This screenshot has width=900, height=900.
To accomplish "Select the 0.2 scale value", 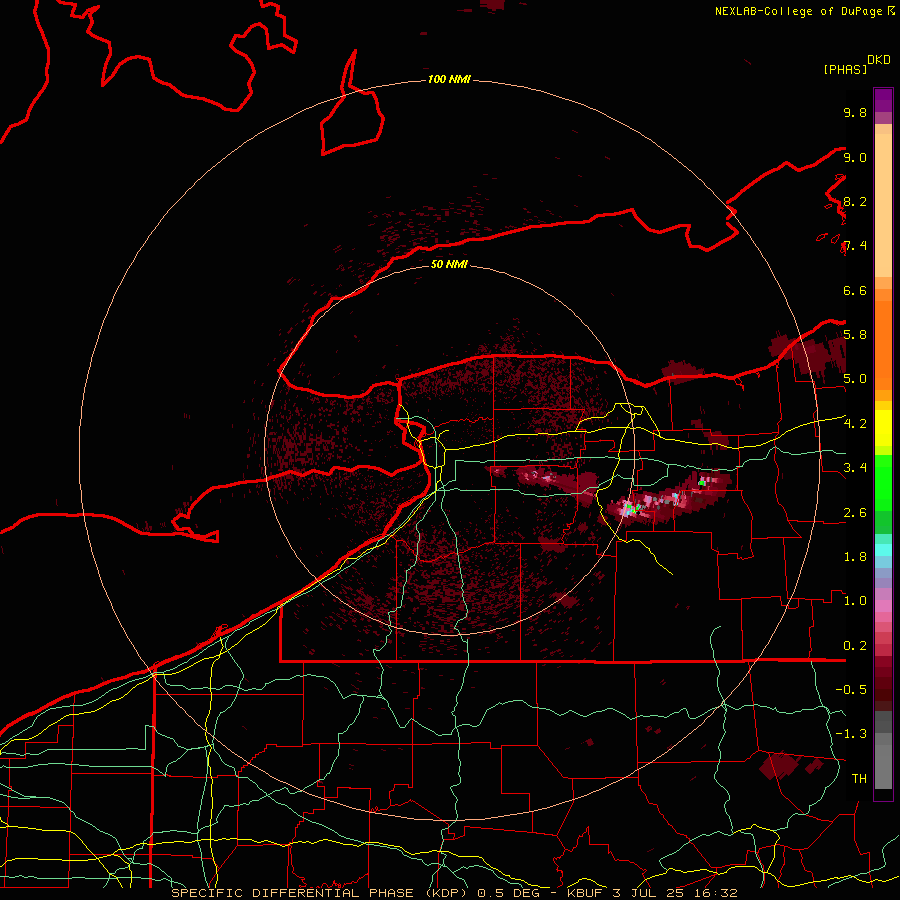I will (855, 646).
